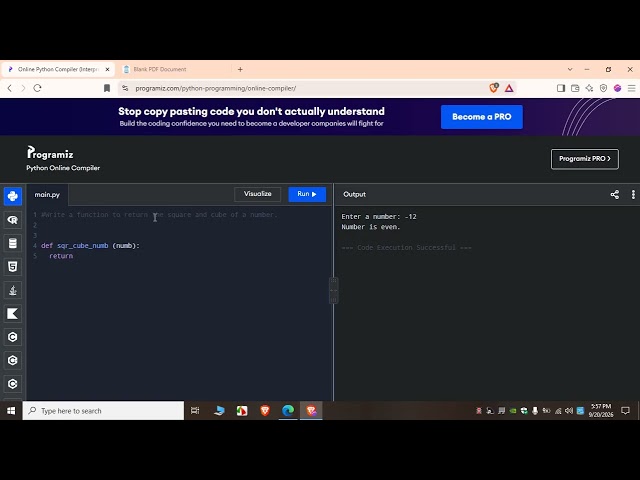The image size is (640, 480).
Task: Open a new browser tab
Action: pos(240,69)
